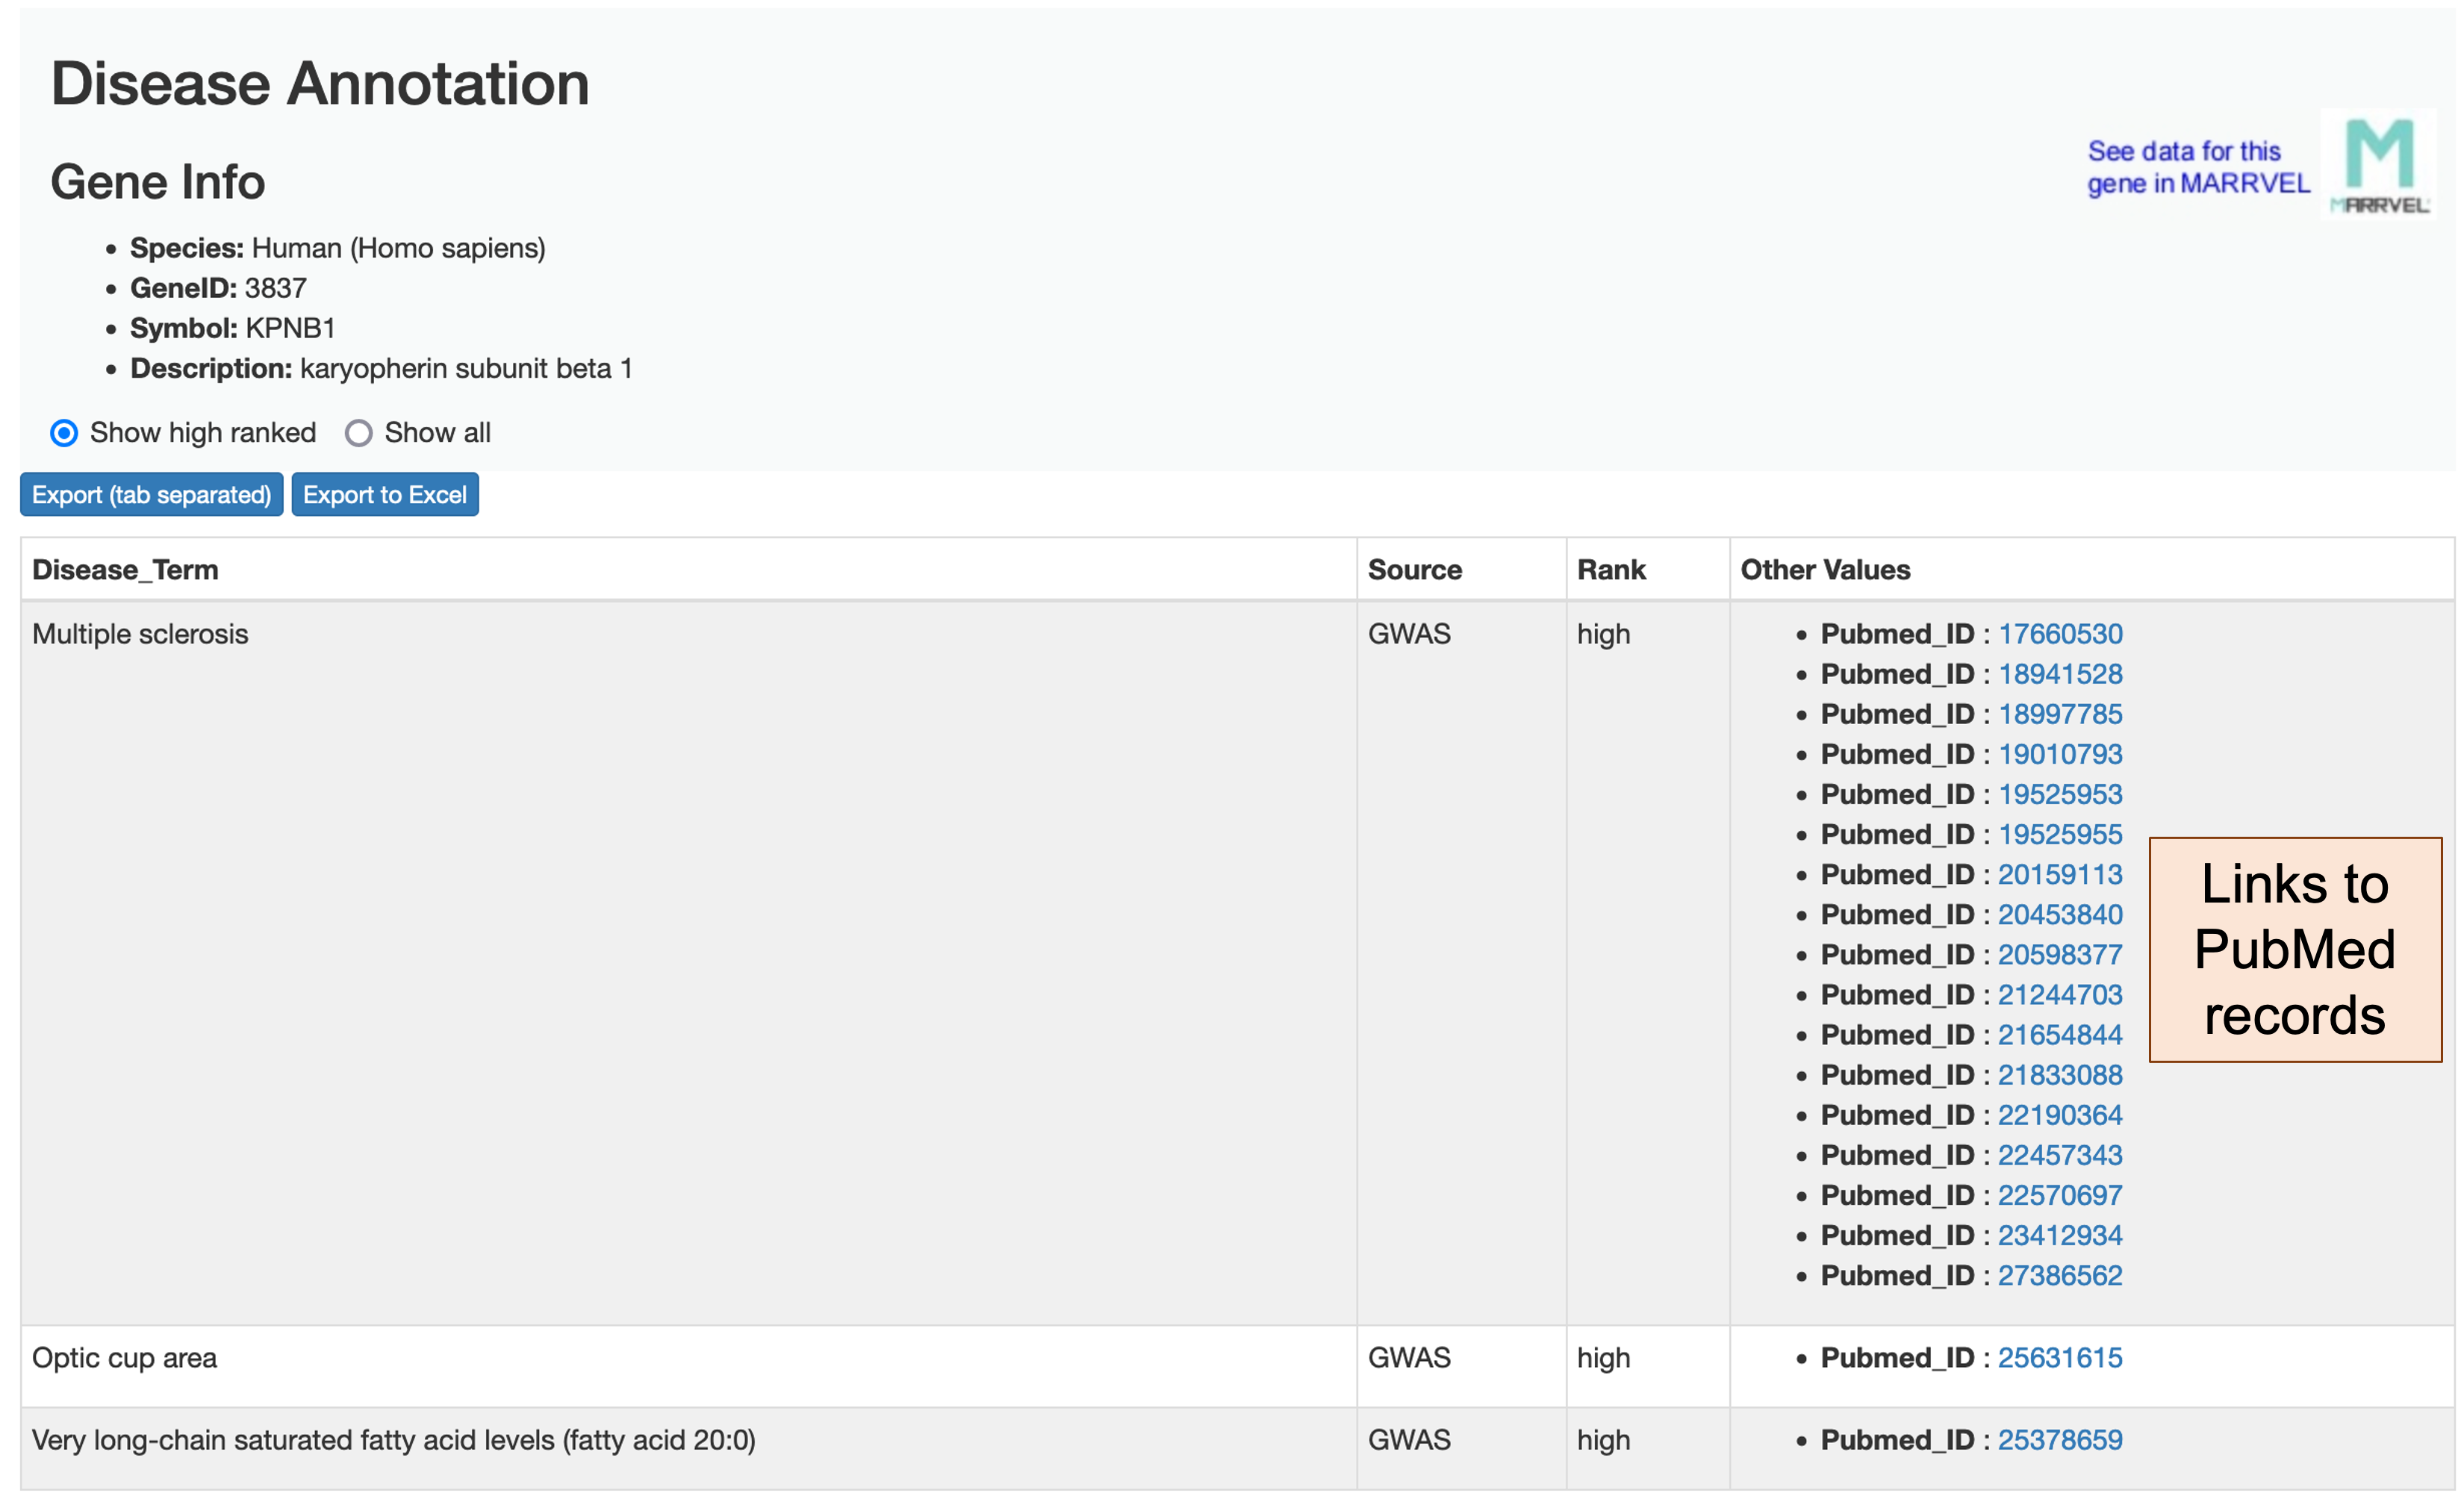Open PubMed record 22457343
2464x1505 pixels.
click(x=2060, y=1155)
